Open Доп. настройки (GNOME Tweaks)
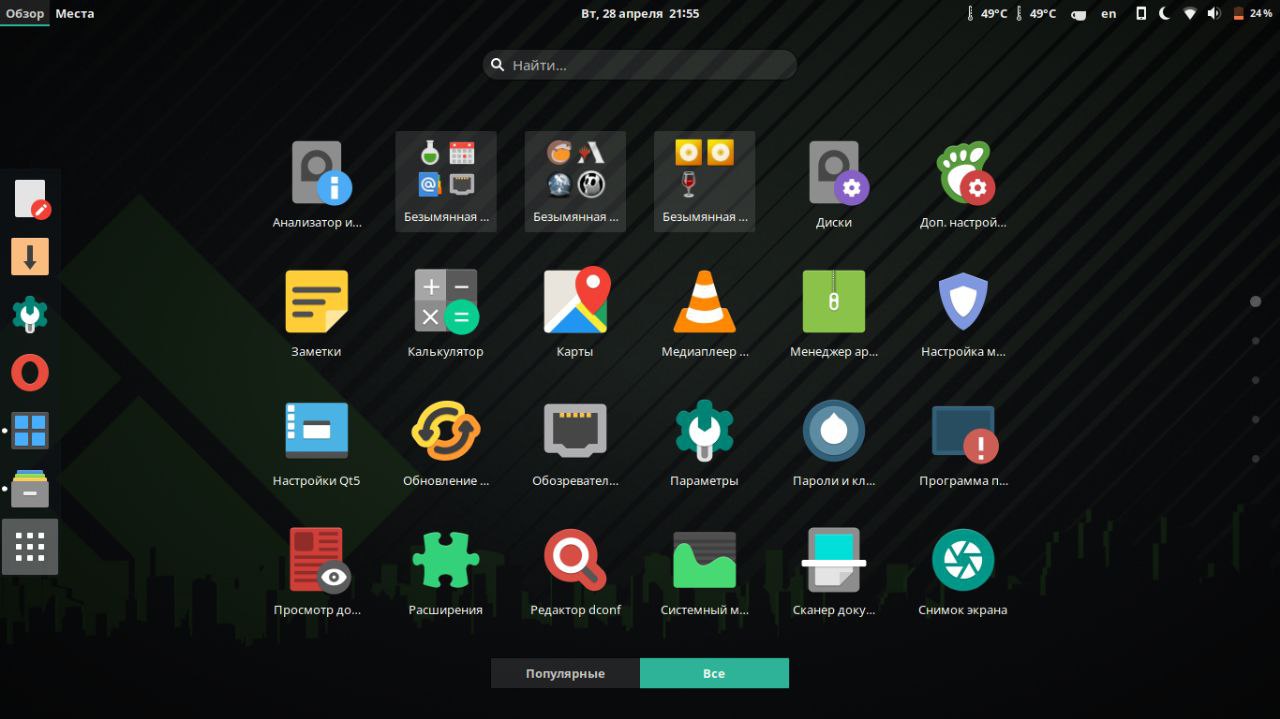The width and height of the screenshot is (1280, 719). point(963,182)
